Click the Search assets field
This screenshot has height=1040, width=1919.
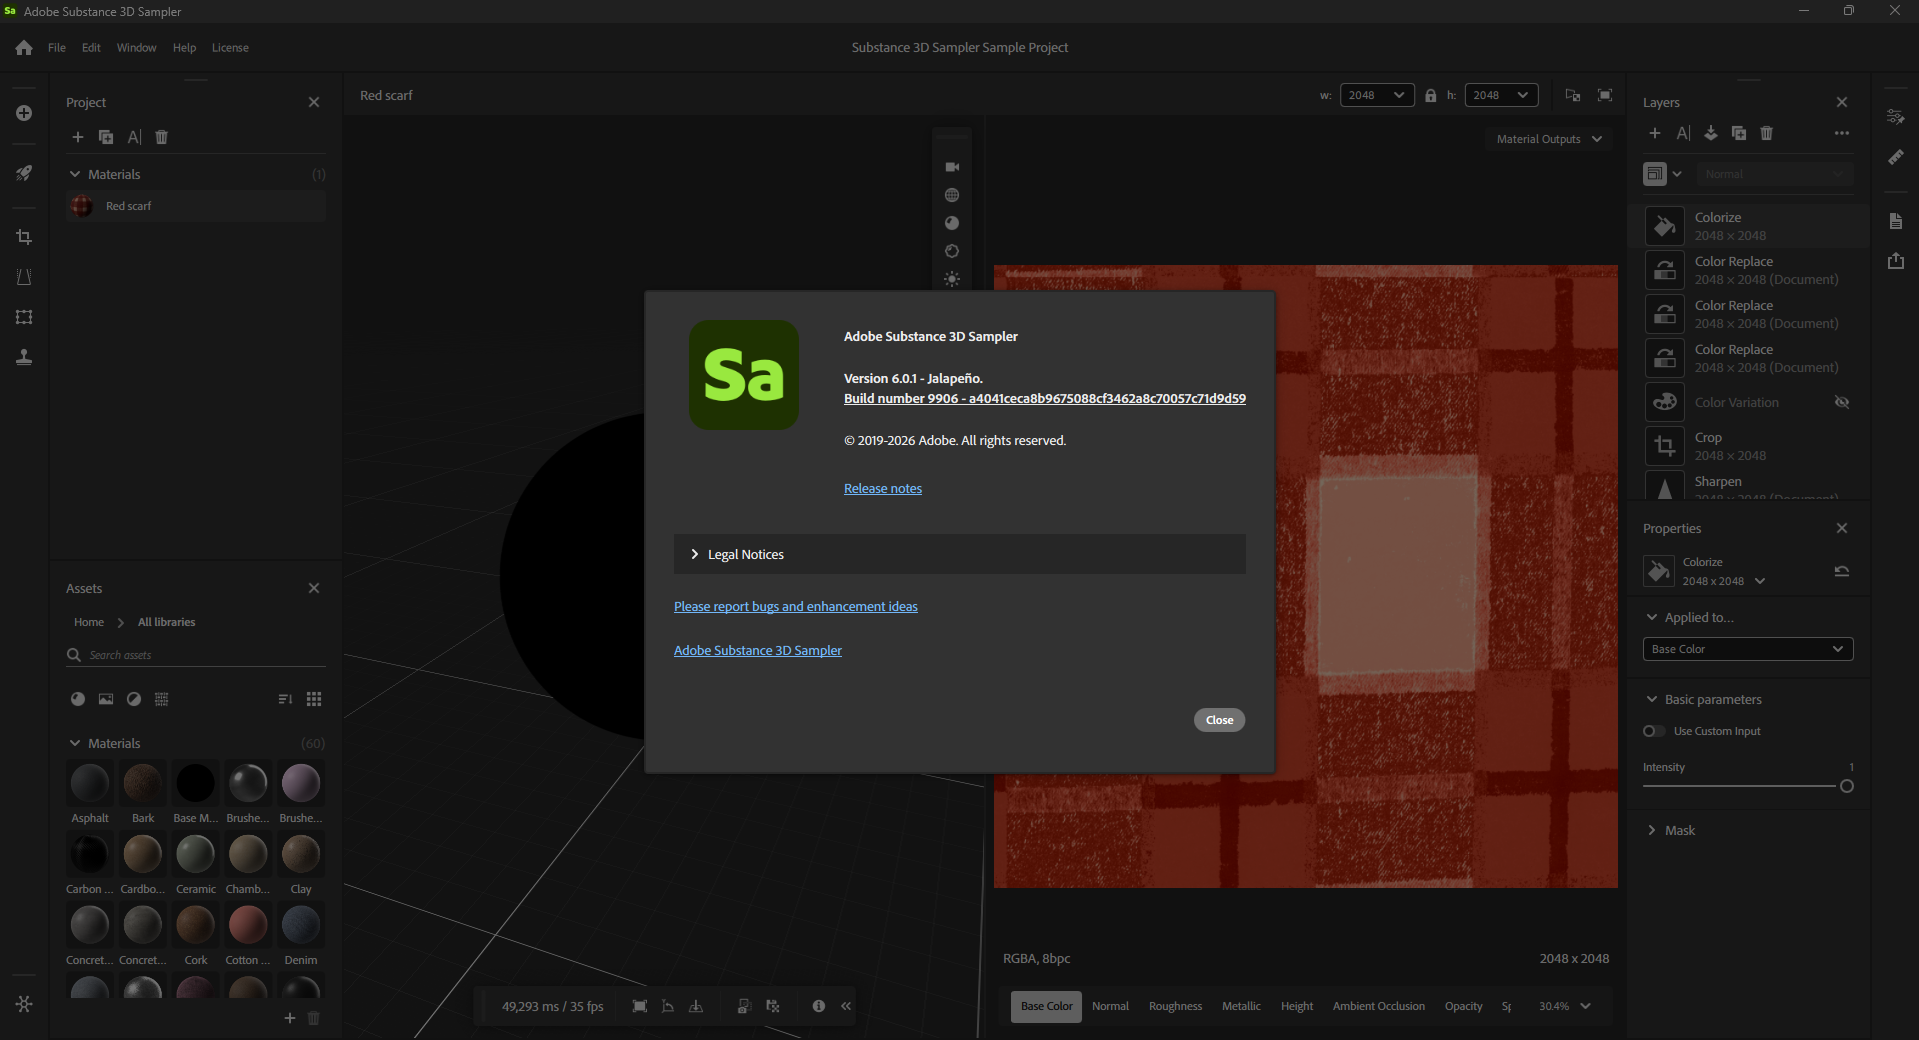click(x=196, y=655)
